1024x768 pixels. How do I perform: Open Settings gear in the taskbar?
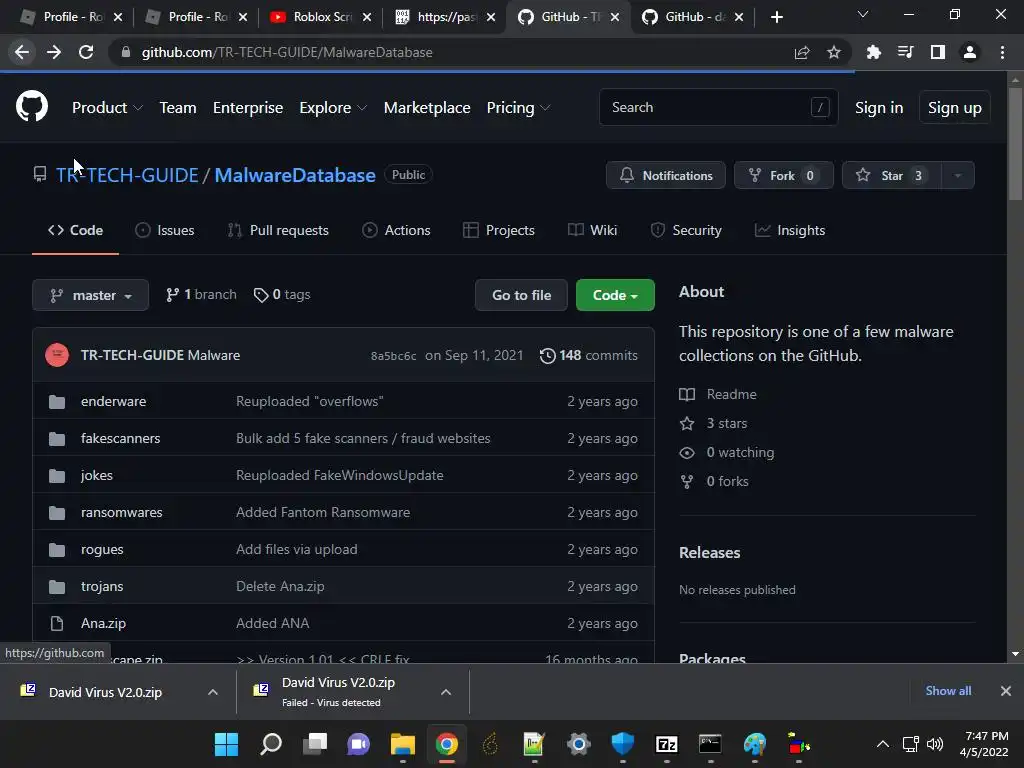[x=579, y=744]
